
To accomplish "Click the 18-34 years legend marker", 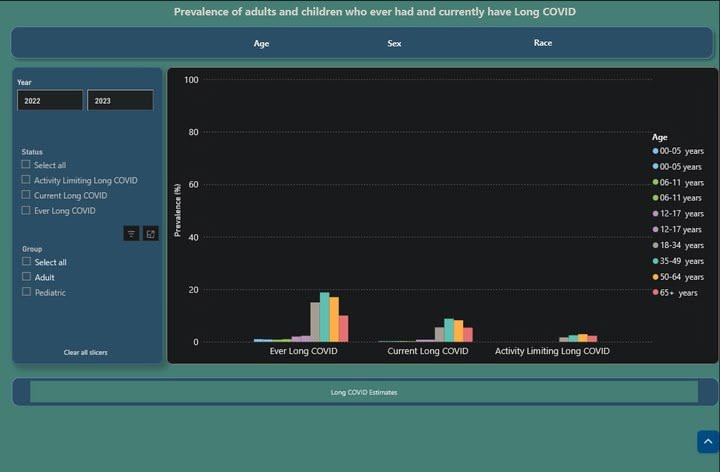I will tap(655, 245).
